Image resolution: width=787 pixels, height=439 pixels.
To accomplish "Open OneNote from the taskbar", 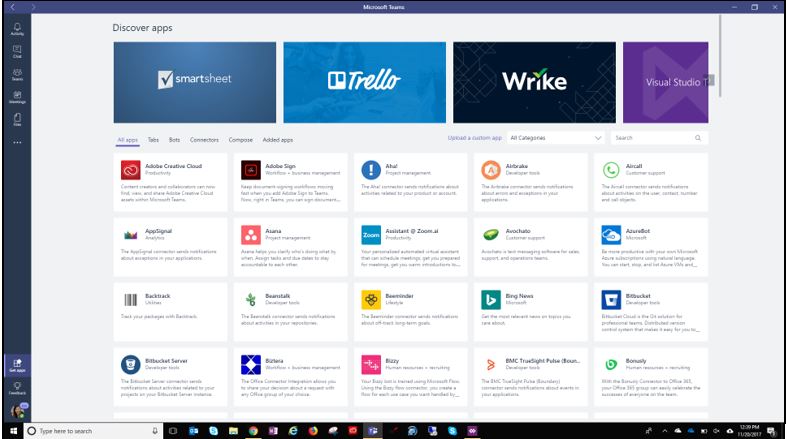I will (273, 431).
